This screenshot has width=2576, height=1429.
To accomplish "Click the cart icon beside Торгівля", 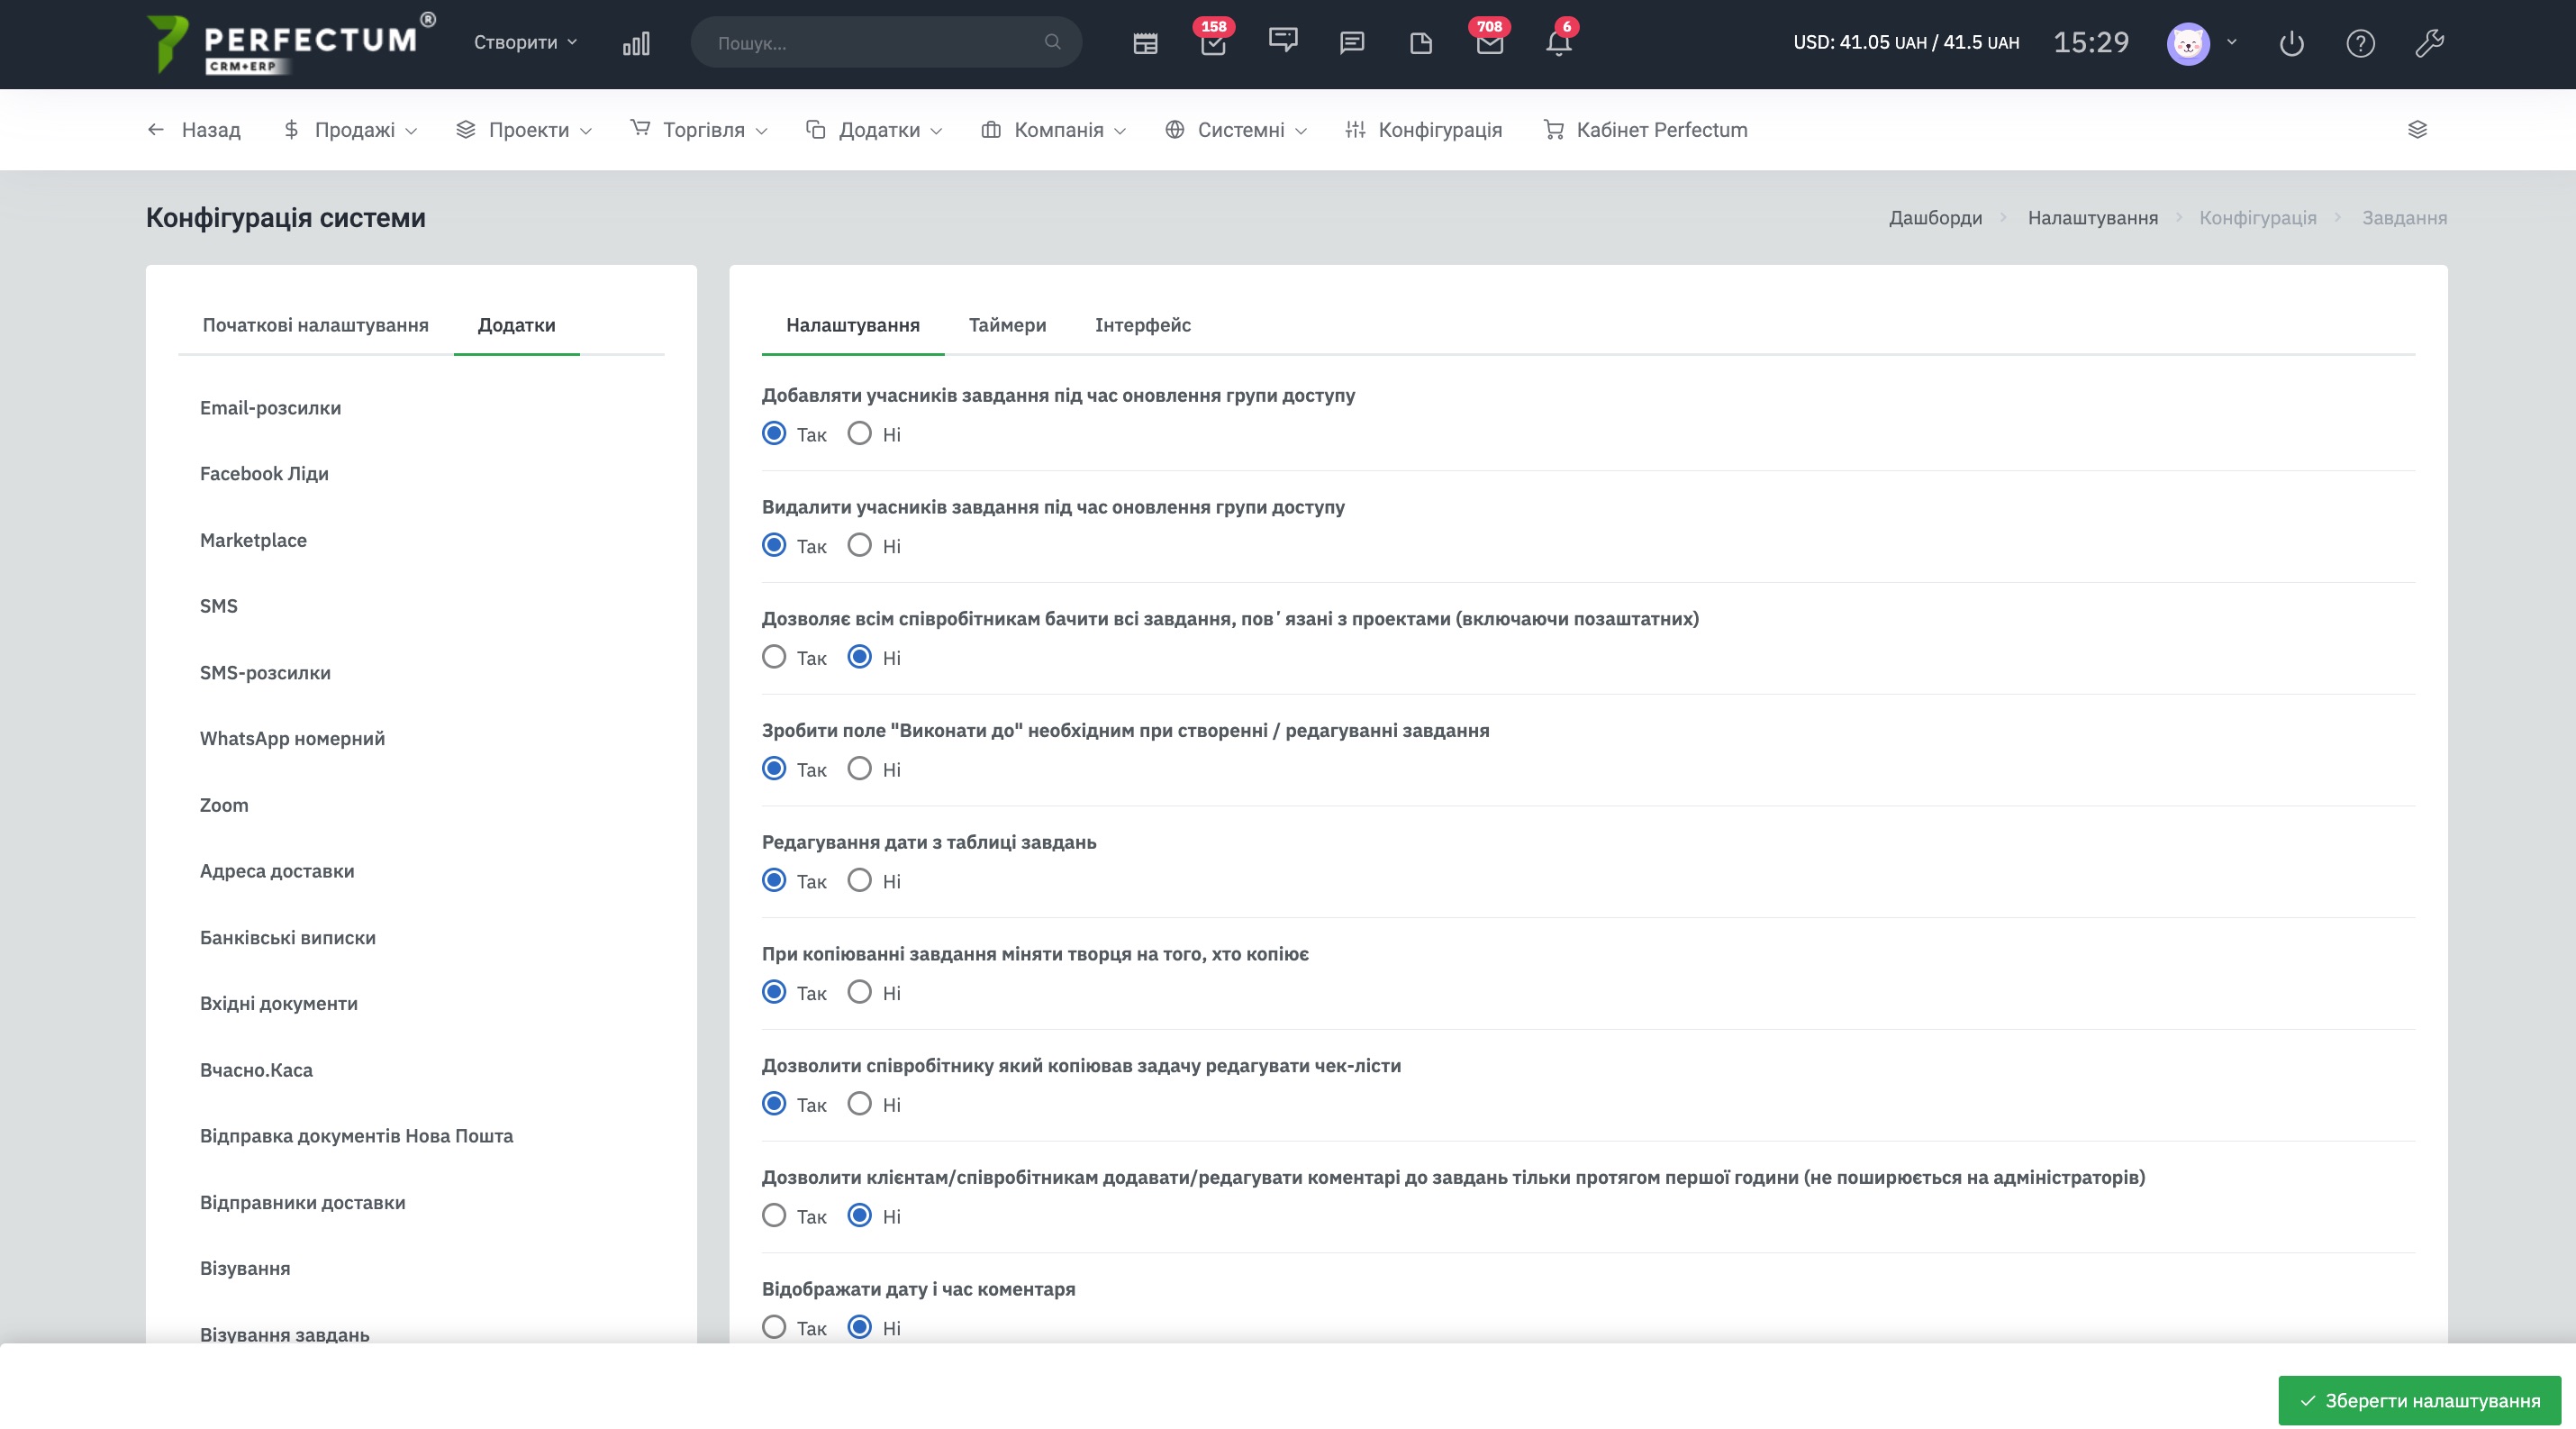I will (x=640, y=128).
